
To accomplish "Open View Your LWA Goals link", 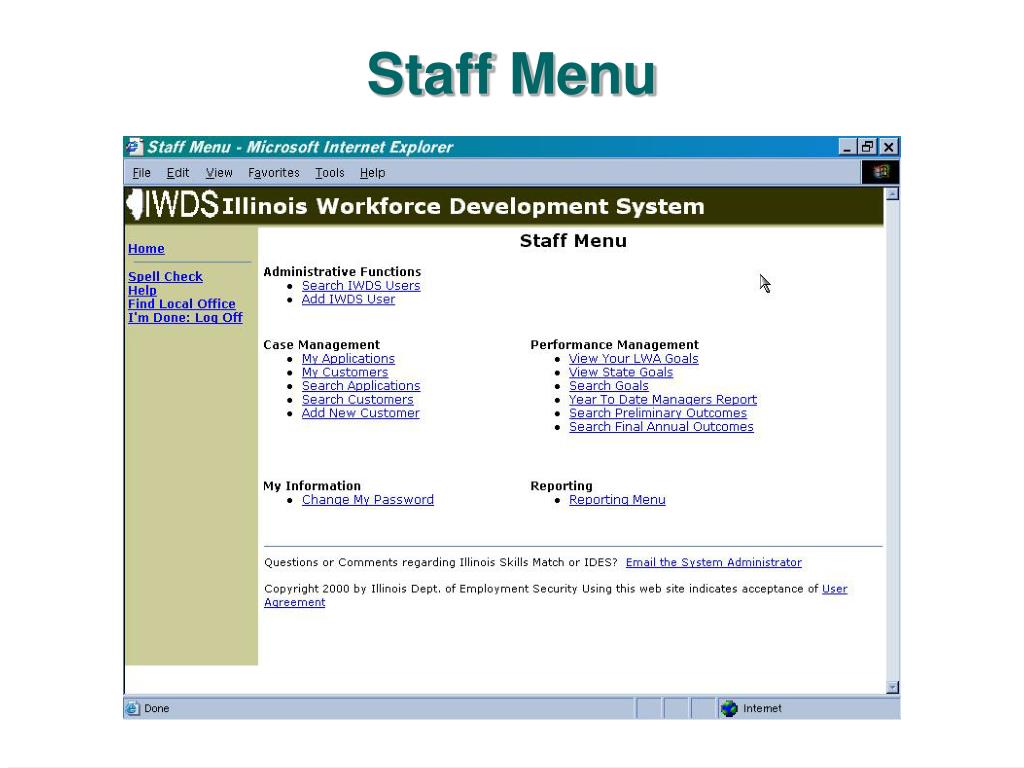I will (633, 359).
